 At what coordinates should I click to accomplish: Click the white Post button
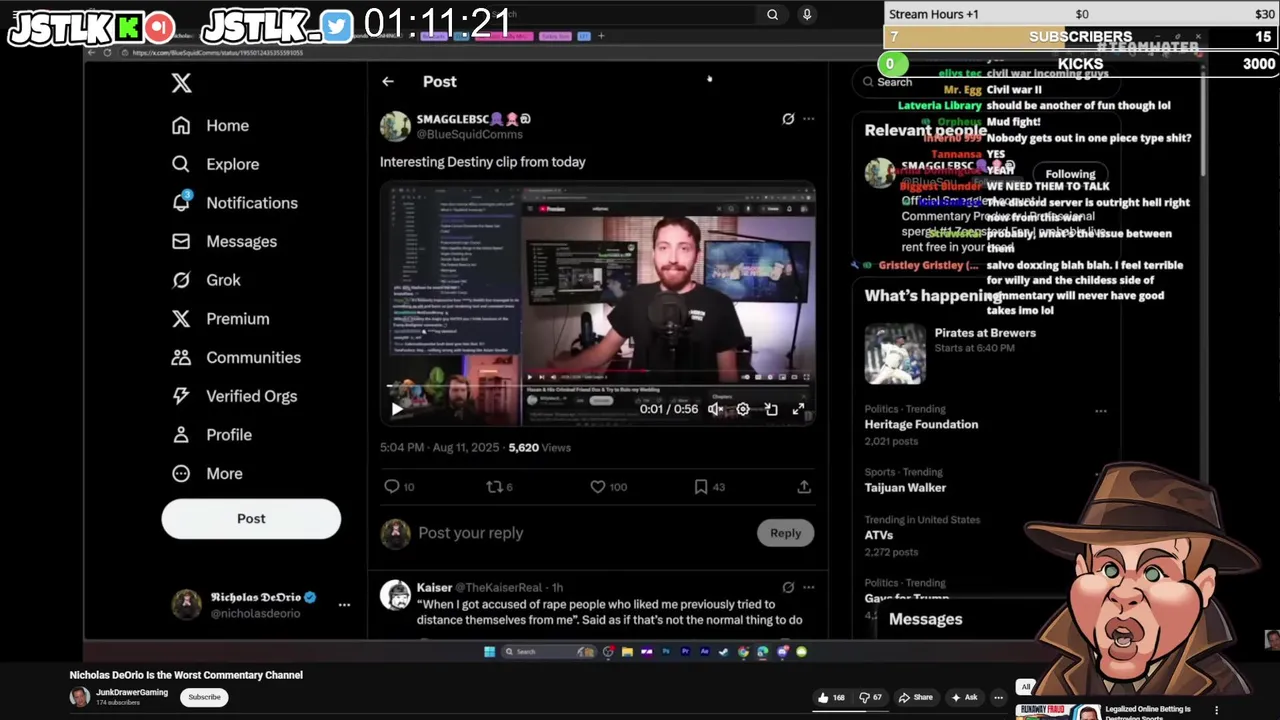251,518
